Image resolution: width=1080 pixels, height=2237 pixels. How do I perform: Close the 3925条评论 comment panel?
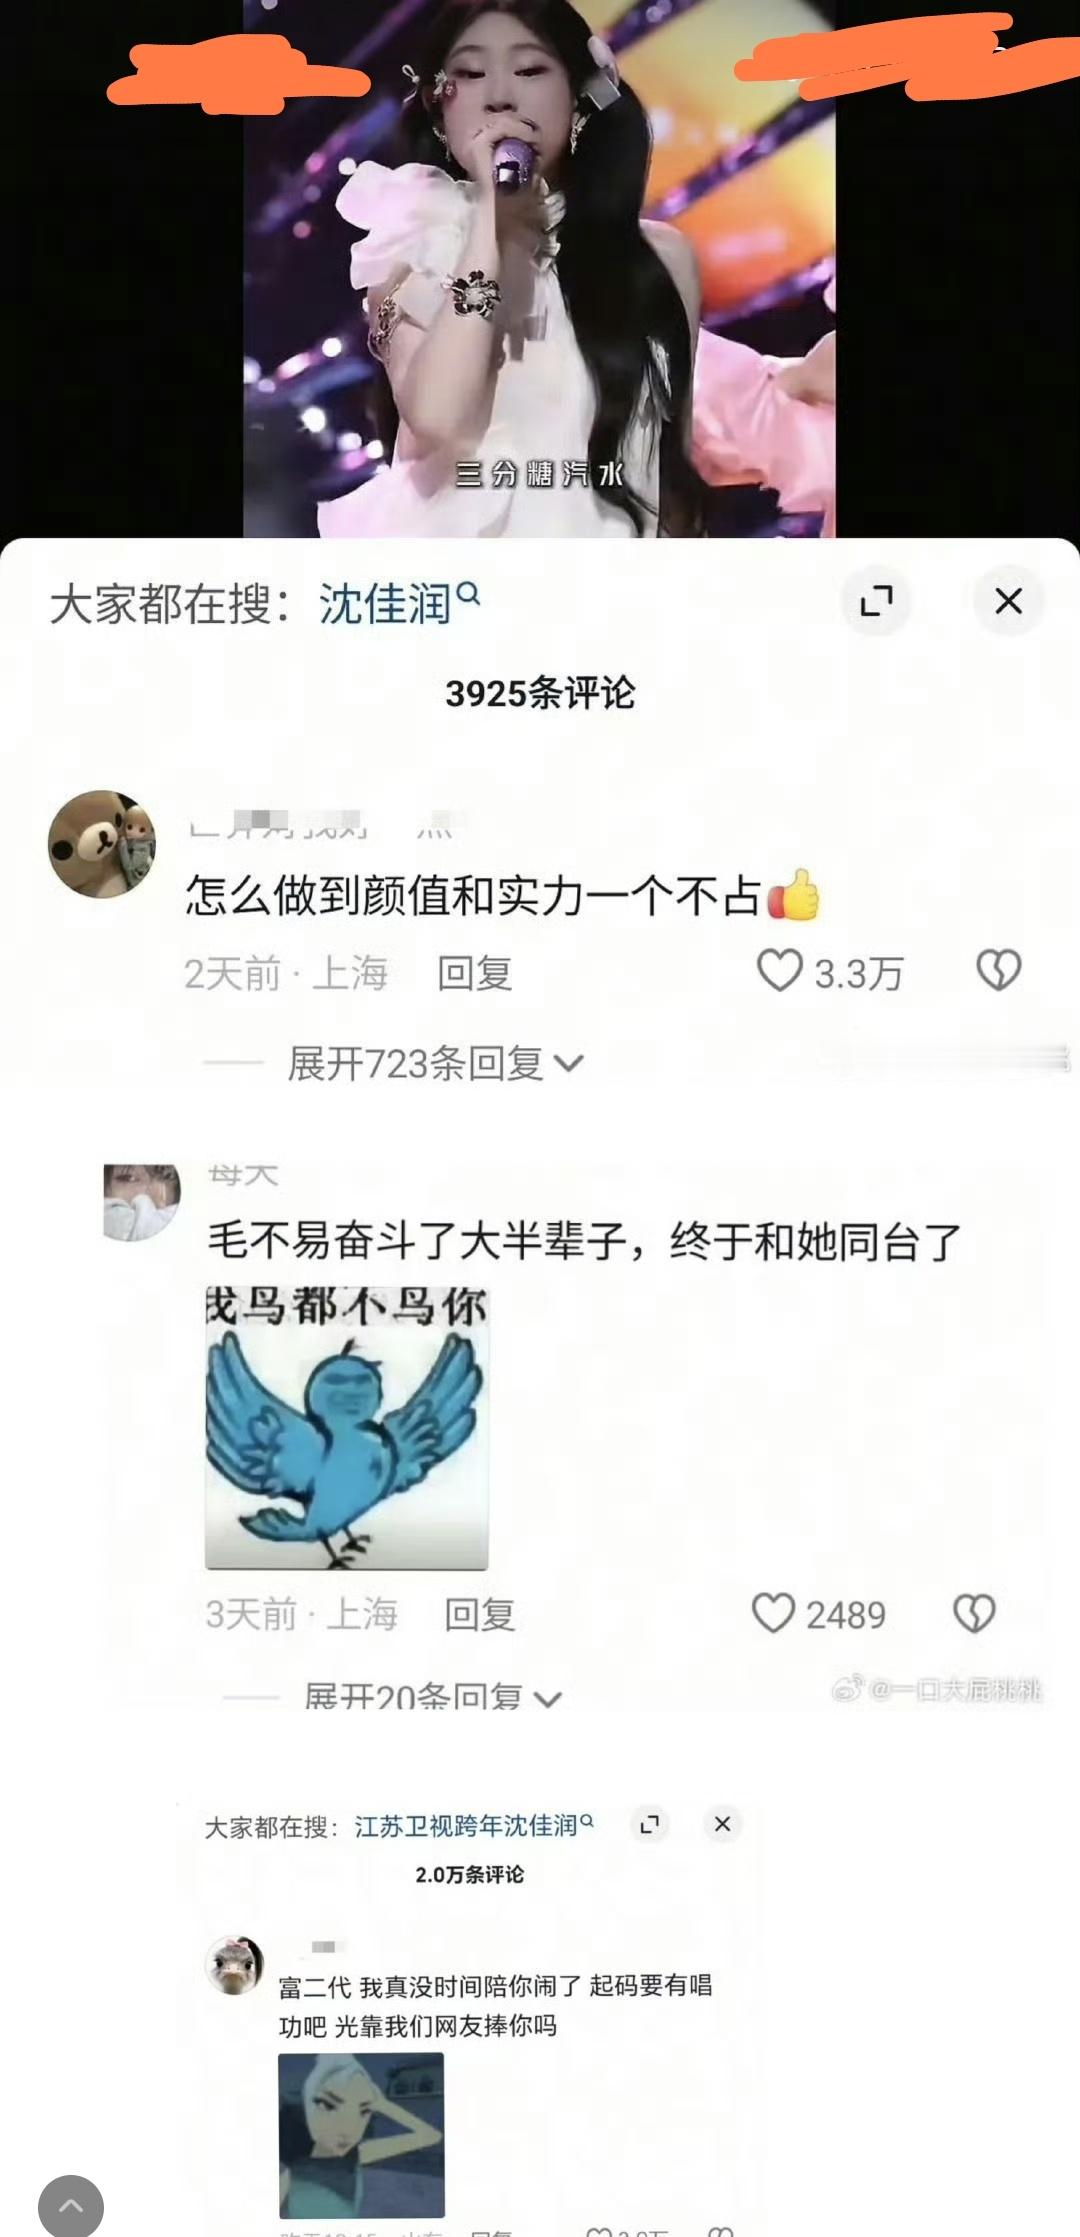(x=1008, y=601)
